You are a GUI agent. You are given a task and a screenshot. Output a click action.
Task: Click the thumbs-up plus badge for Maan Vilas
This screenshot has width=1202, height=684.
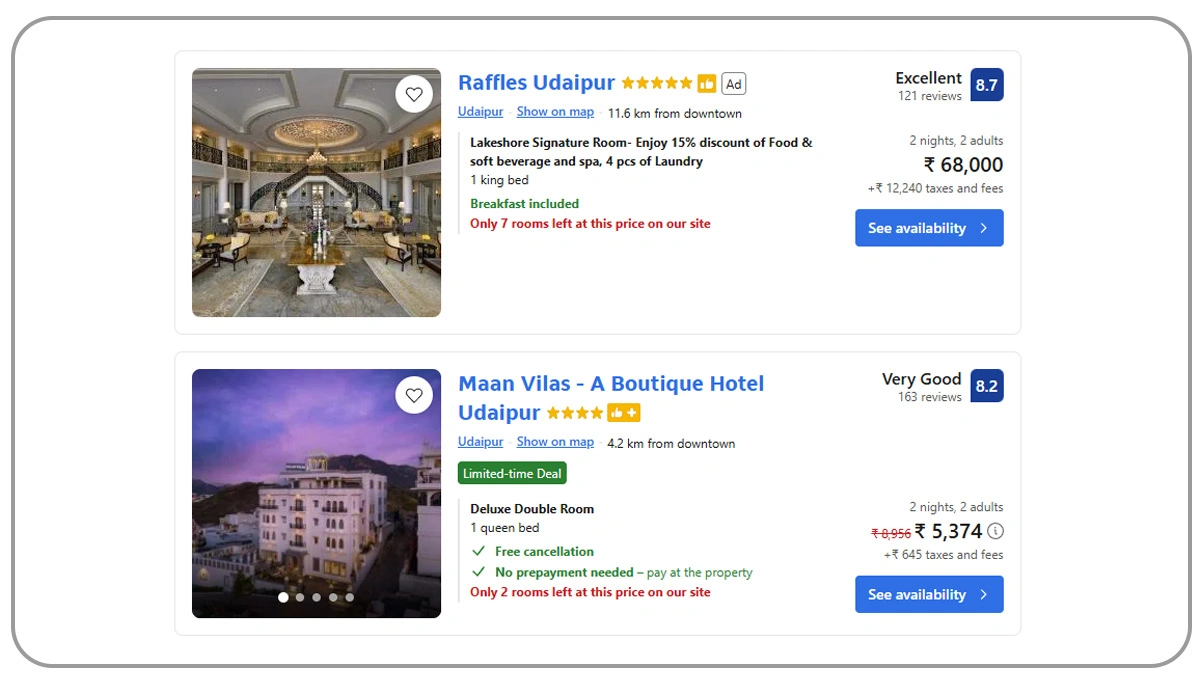pyautogui.click(x=626, y=412)
